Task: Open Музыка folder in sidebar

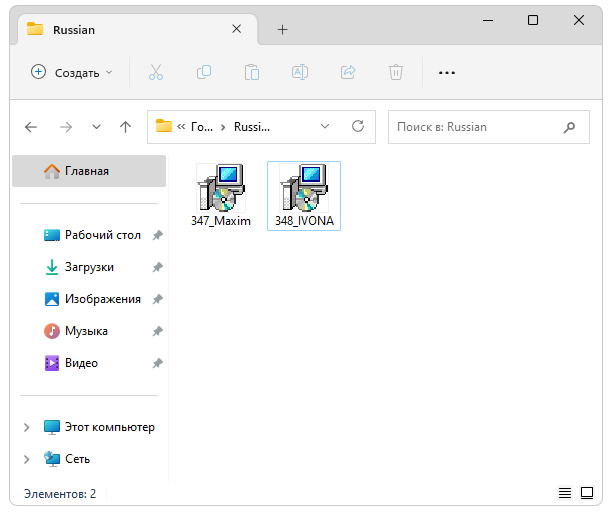Action: click(76, 331)
